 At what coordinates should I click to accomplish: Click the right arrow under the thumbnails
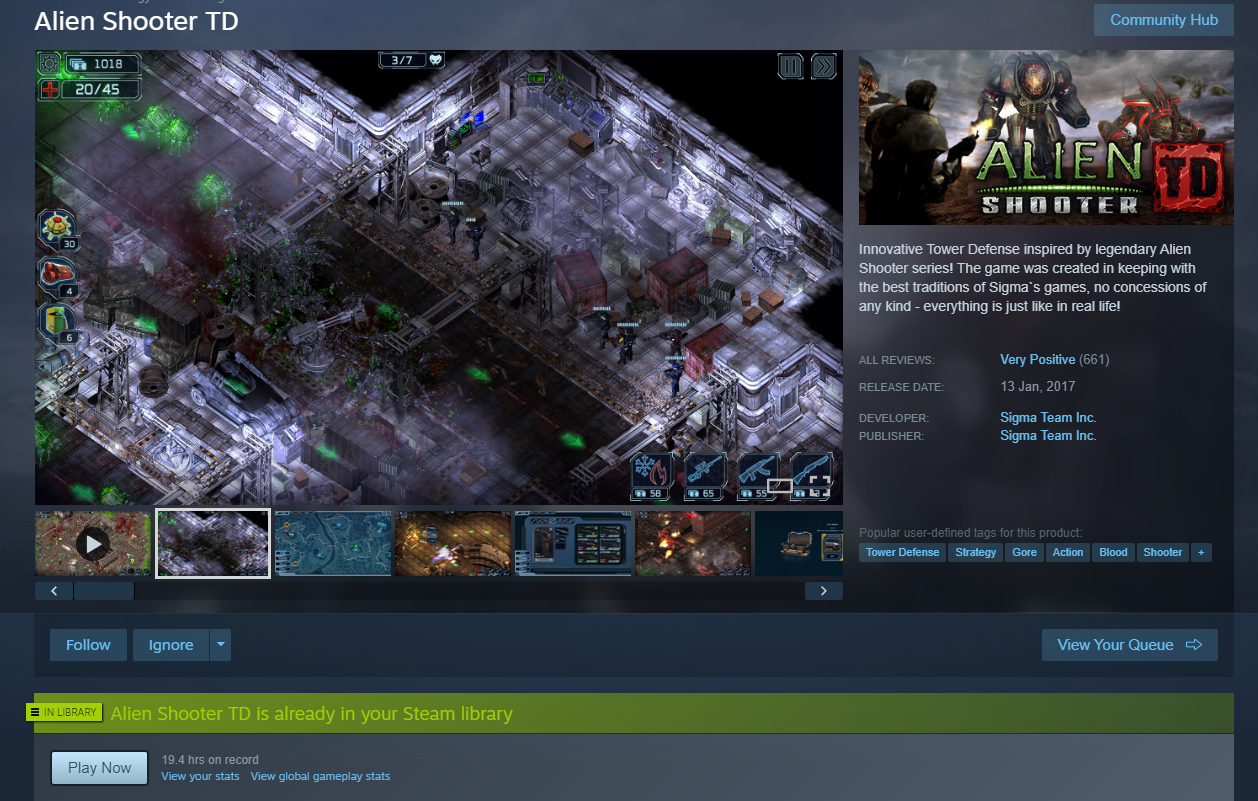(823, 591)
